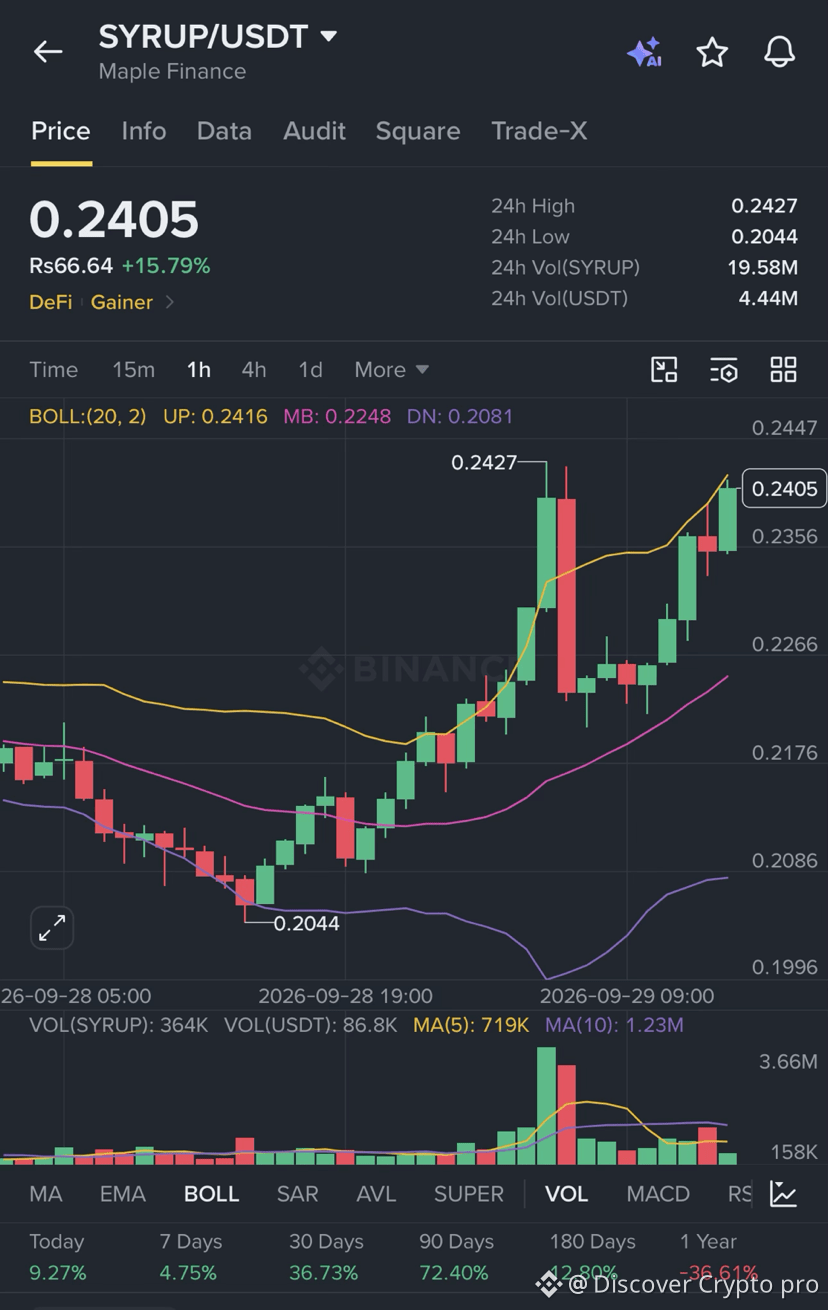Open chart settings icon

(724, 370)
